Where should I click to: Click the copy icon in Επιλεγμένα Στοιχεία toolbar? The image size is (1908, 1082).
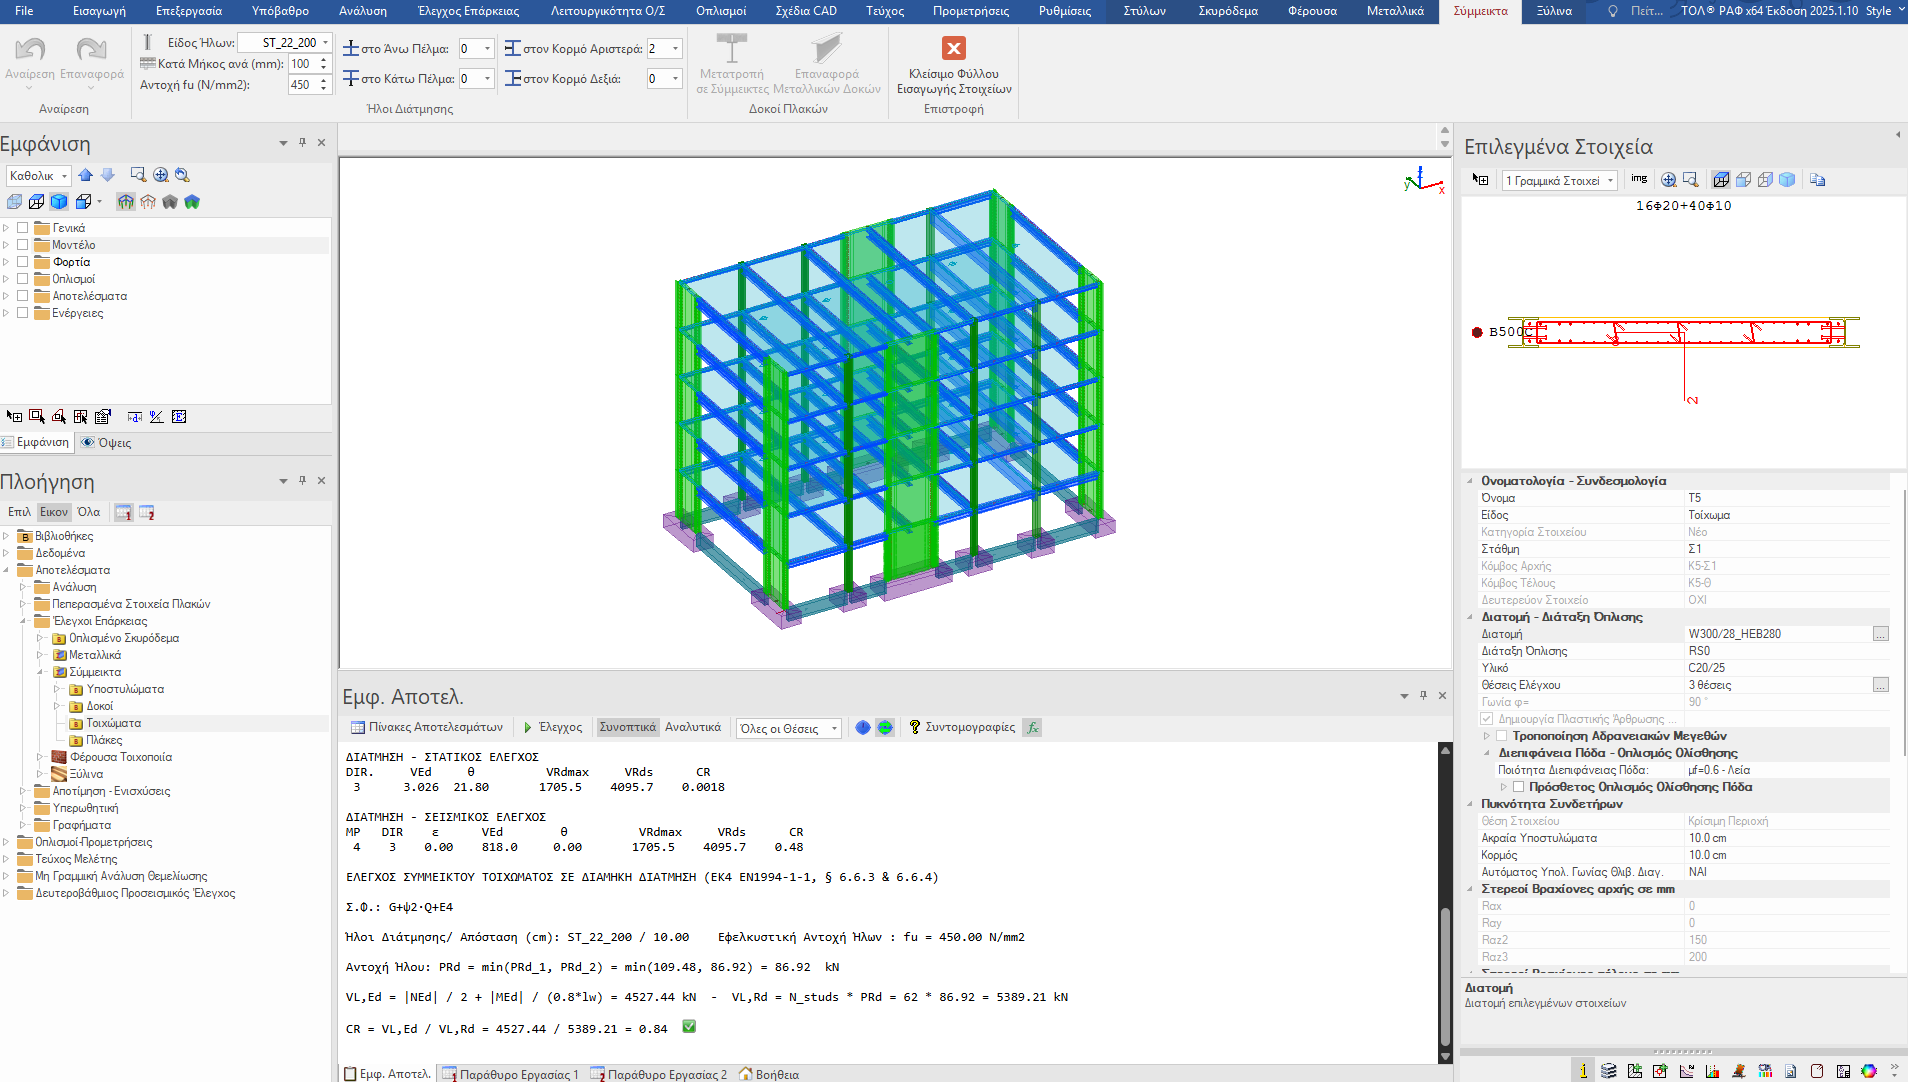tap(1817, 180)
